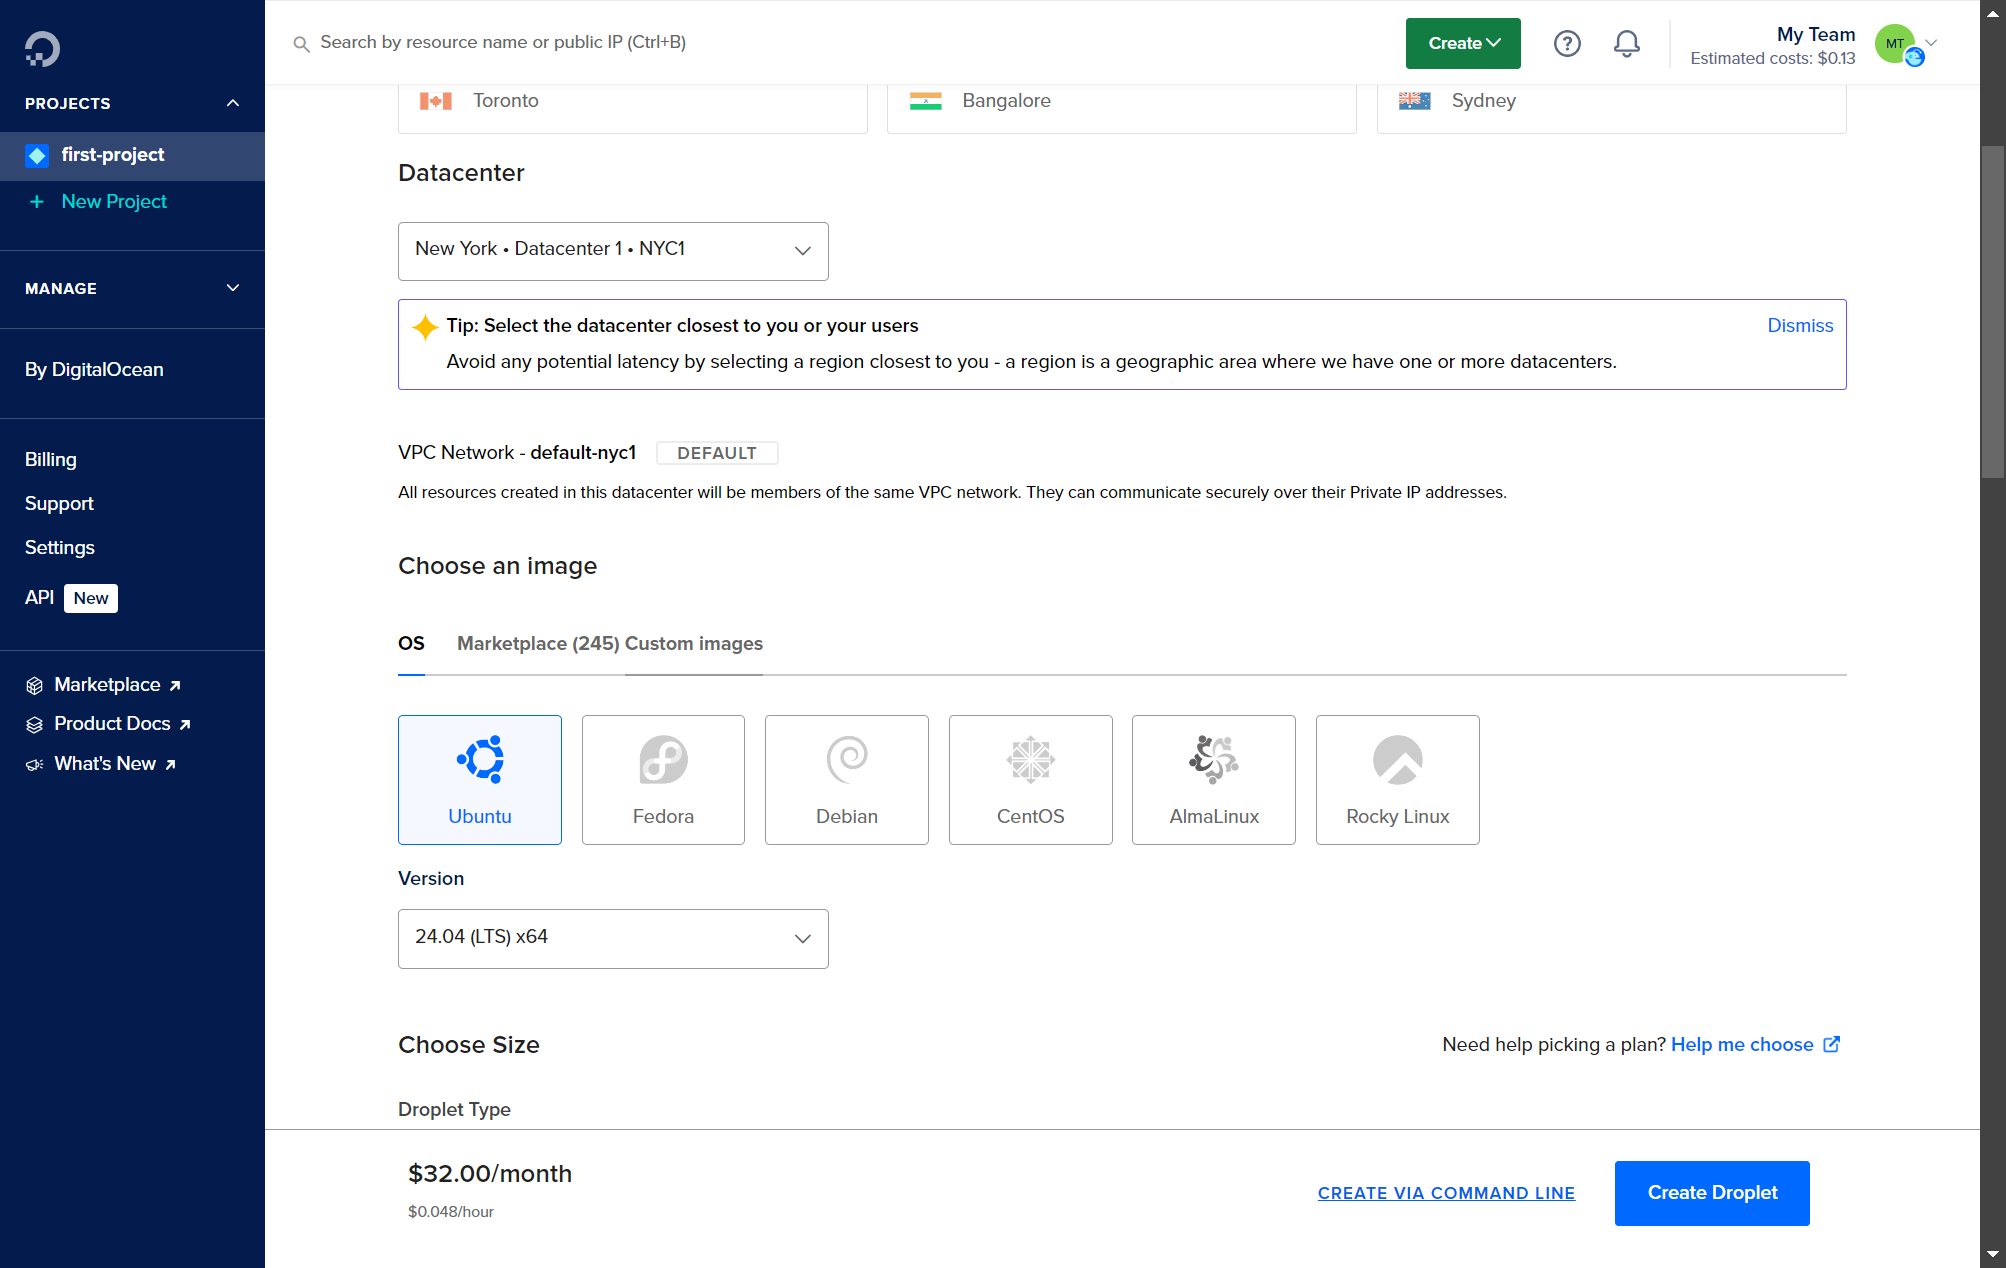Click the MT team avatar
The image size is (2006, 1268).
(1896, 44)
